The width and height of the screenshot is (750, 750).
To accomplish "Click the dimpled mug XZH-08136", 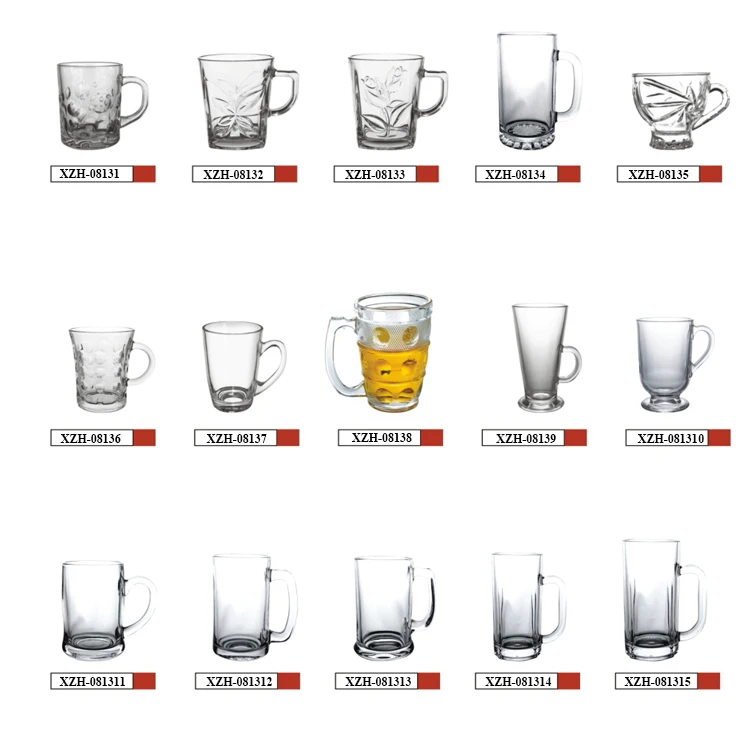I will click(112, 369).
